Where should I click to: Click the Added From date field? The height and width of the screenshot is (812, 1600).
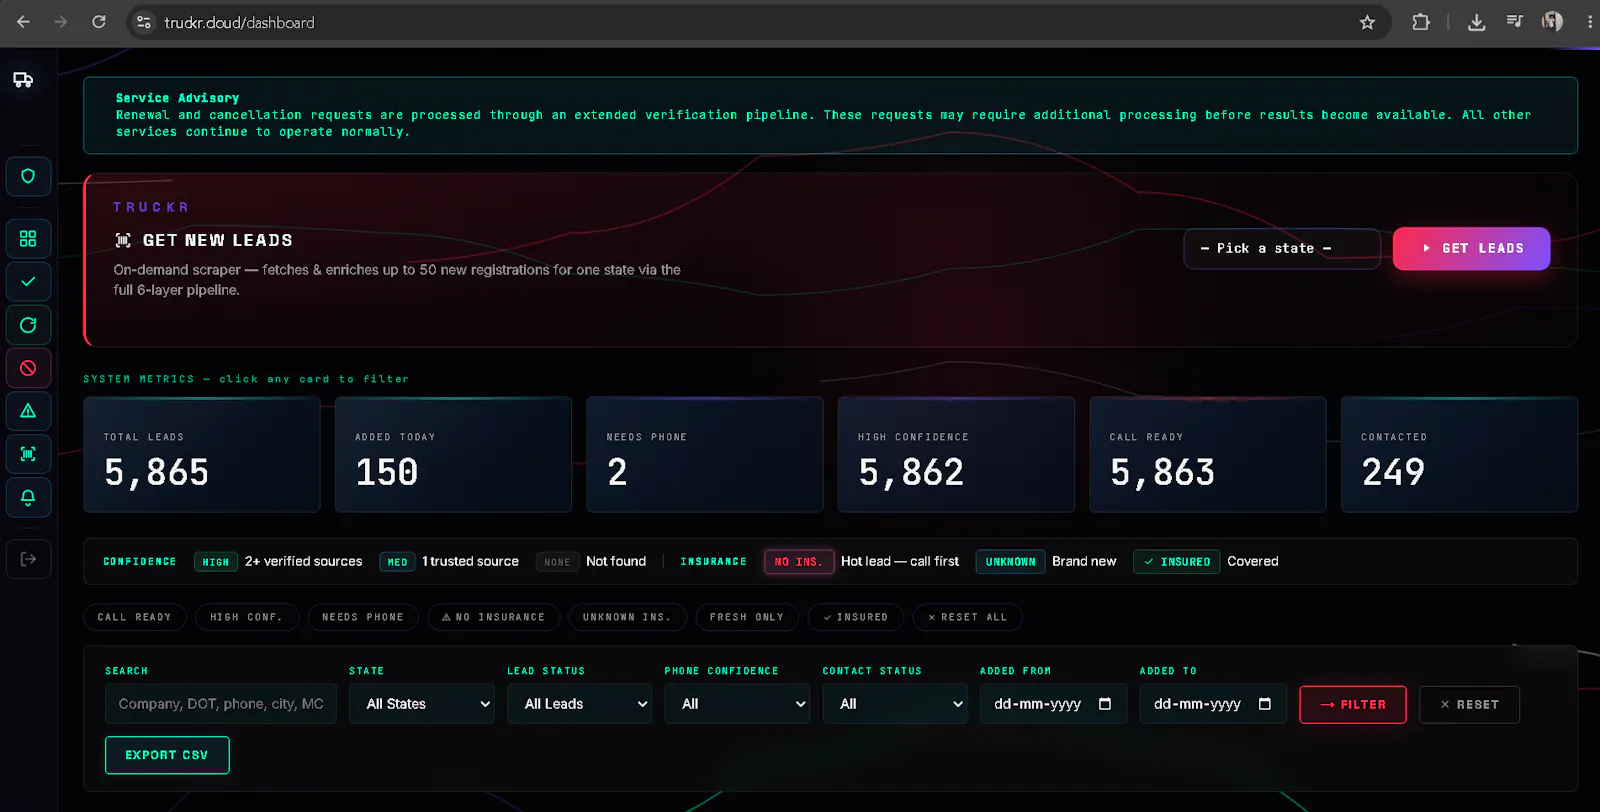[1053, 704]
